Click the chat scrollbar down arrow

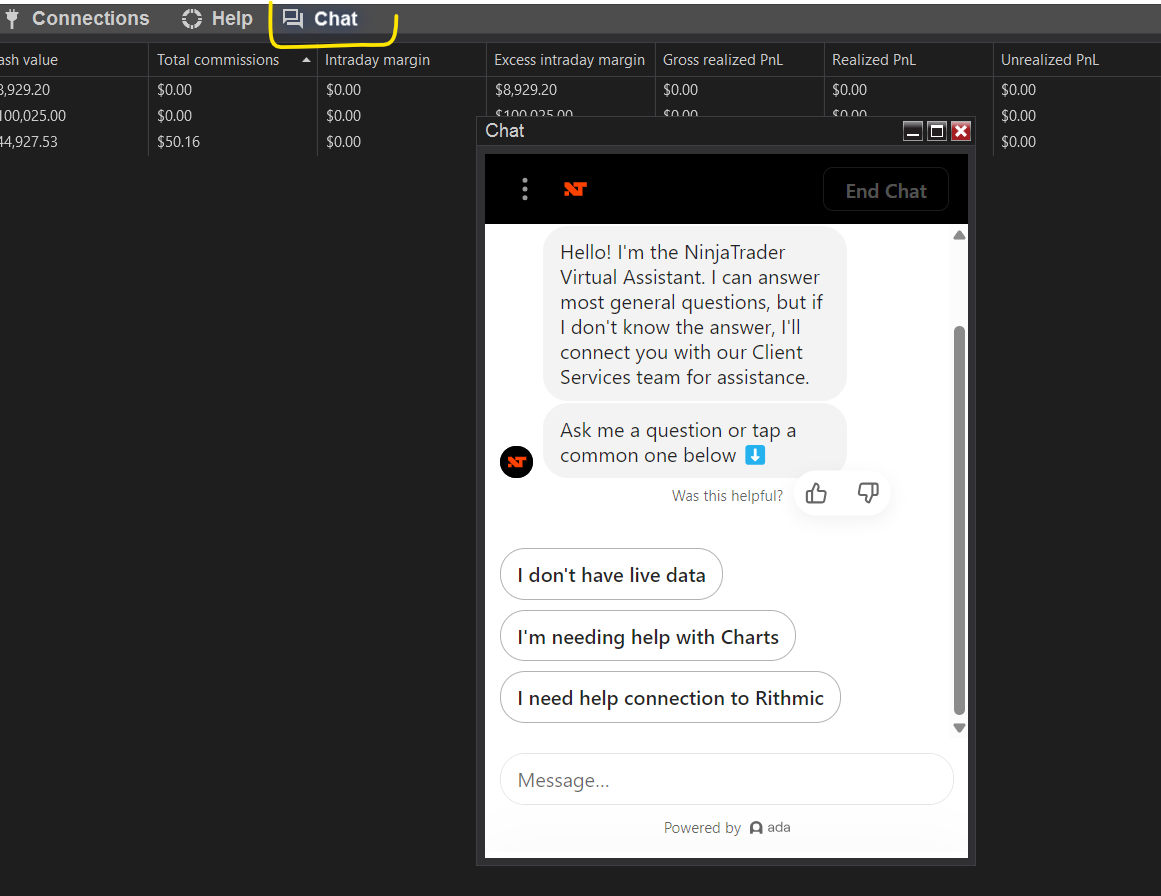click(x=959, y=728)
